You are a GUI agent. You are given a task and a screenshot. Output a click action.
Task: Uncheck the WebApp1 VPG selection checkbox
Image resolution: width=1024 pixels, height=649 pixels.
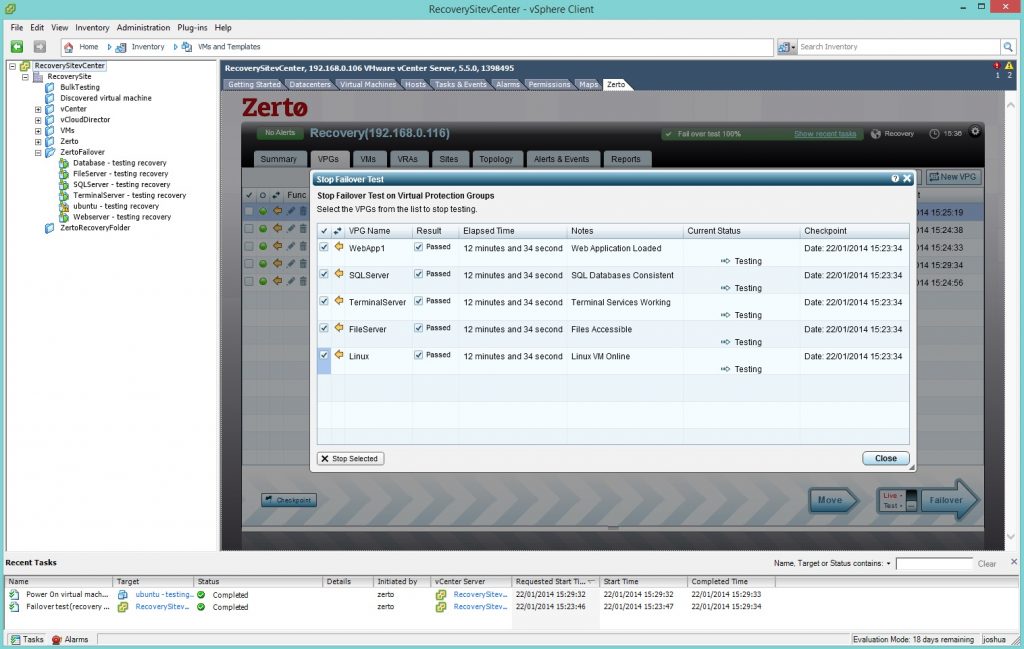point(324,247)
